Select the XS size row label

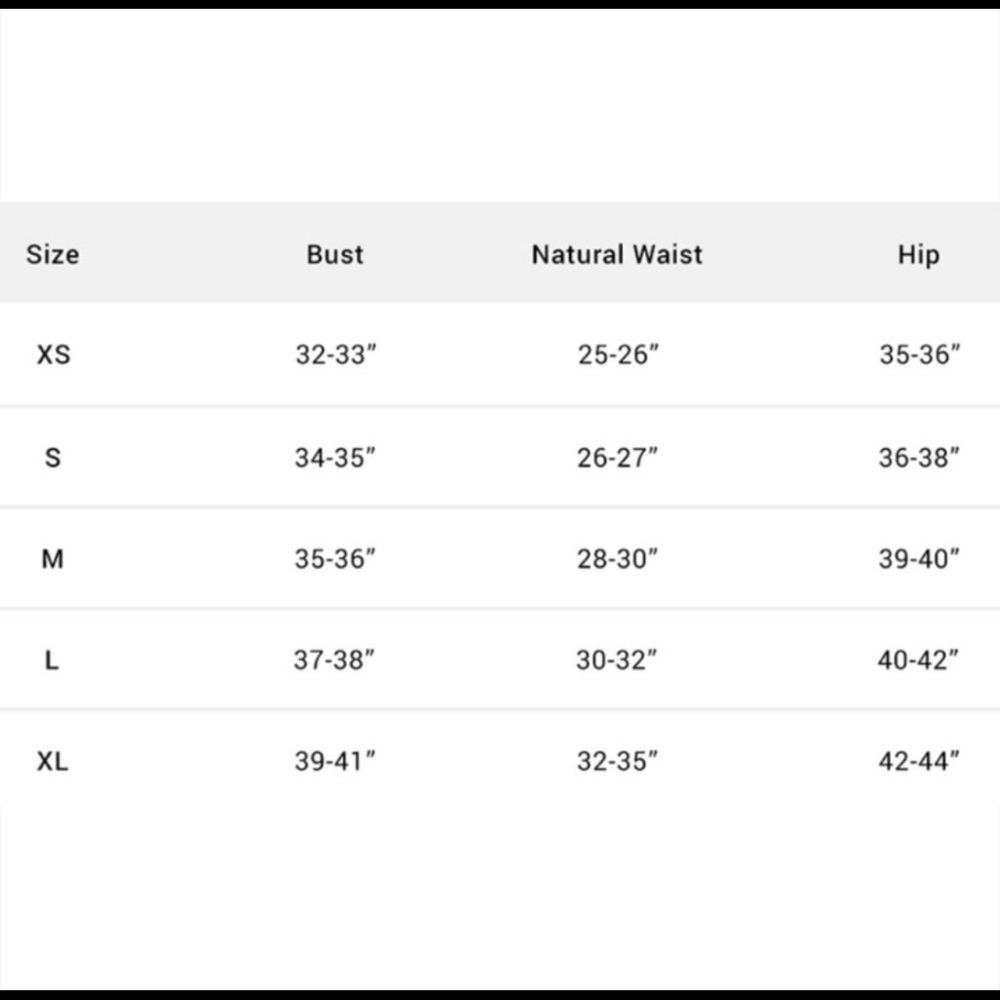54,355
